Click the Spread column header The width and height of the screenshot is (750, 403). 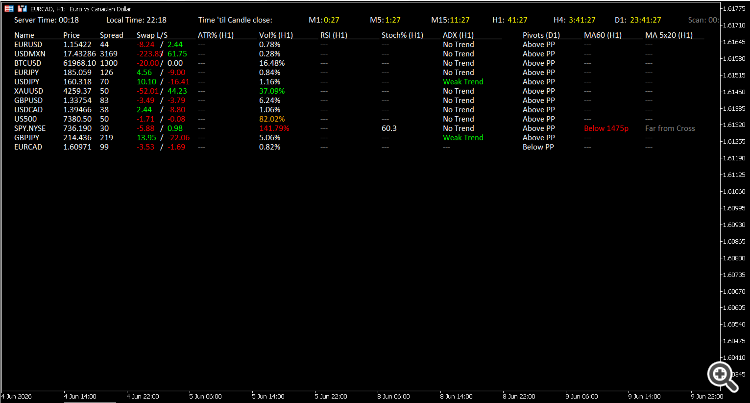(x=111, y=35)
